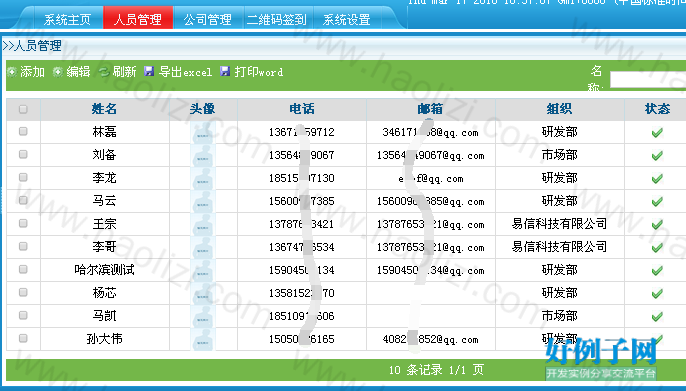
Task: Click status checkmark for 林磊
Action: point(657,133)
